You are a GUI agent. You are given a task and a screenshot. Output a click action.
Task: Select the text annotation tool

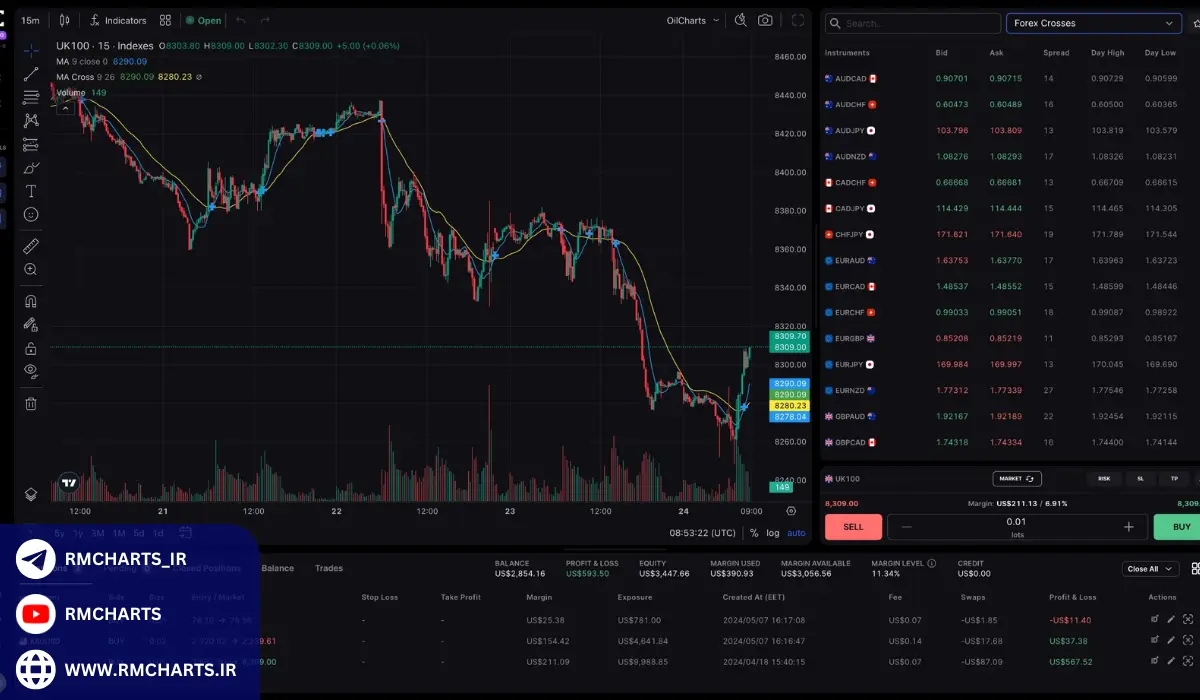(x=31, y=191)
